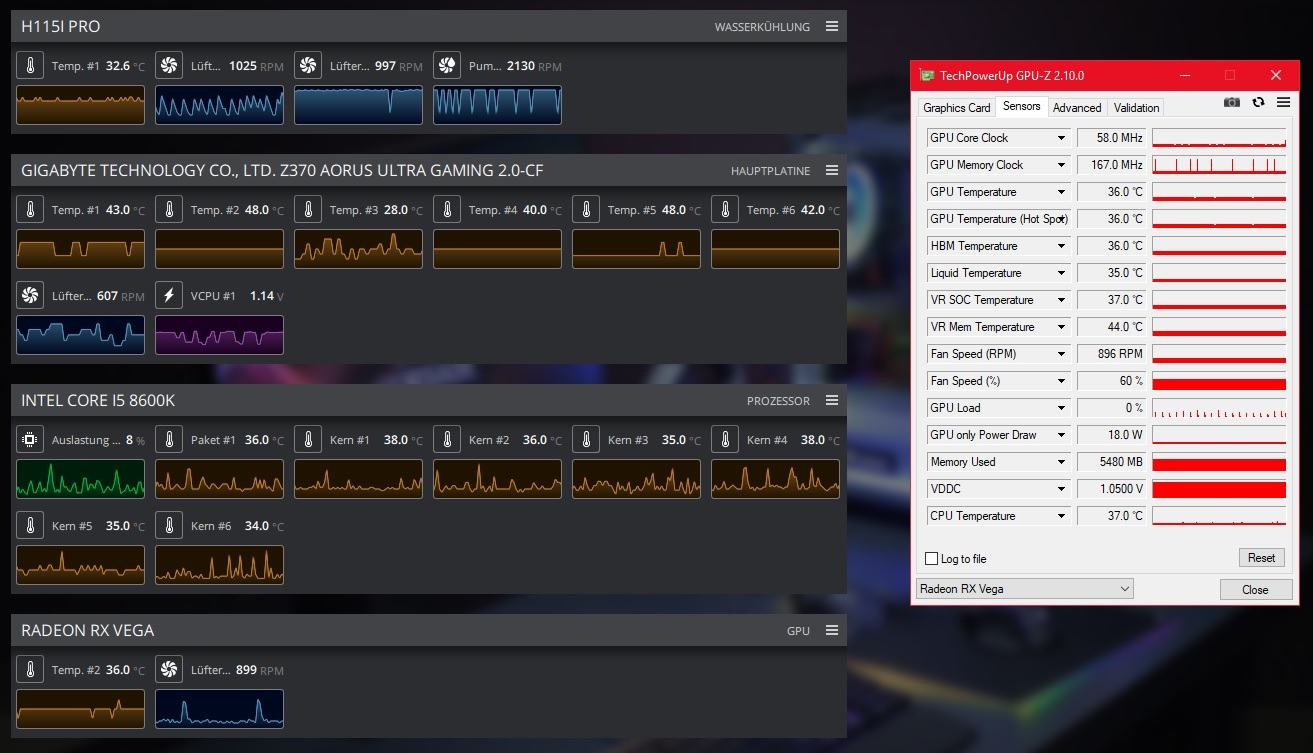
Task: Expand the GPU Core Clock sensor dropdown
Action: (x=1061, y=138)
